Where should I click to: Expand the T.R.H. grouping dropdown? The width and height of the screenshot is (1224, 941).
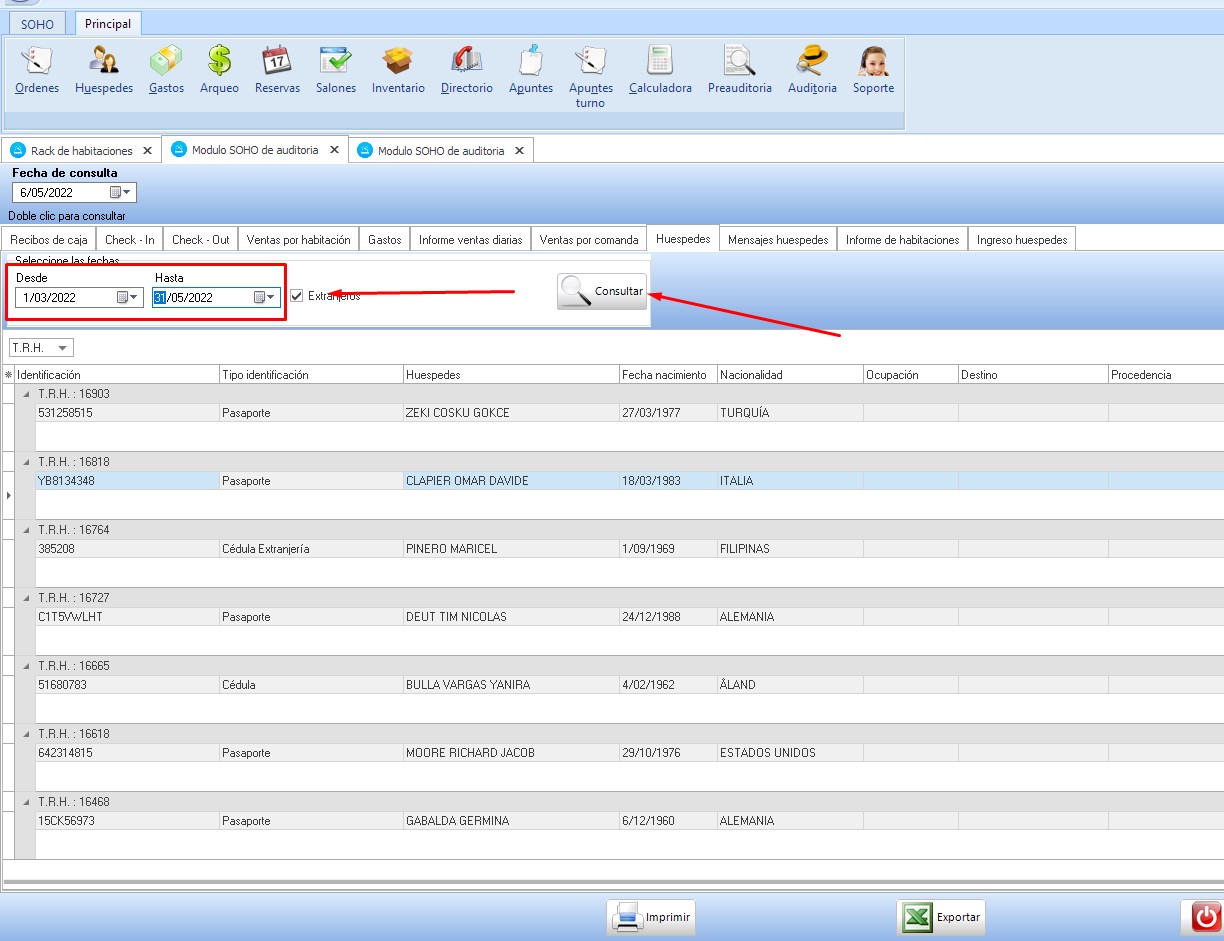(62, 348)
